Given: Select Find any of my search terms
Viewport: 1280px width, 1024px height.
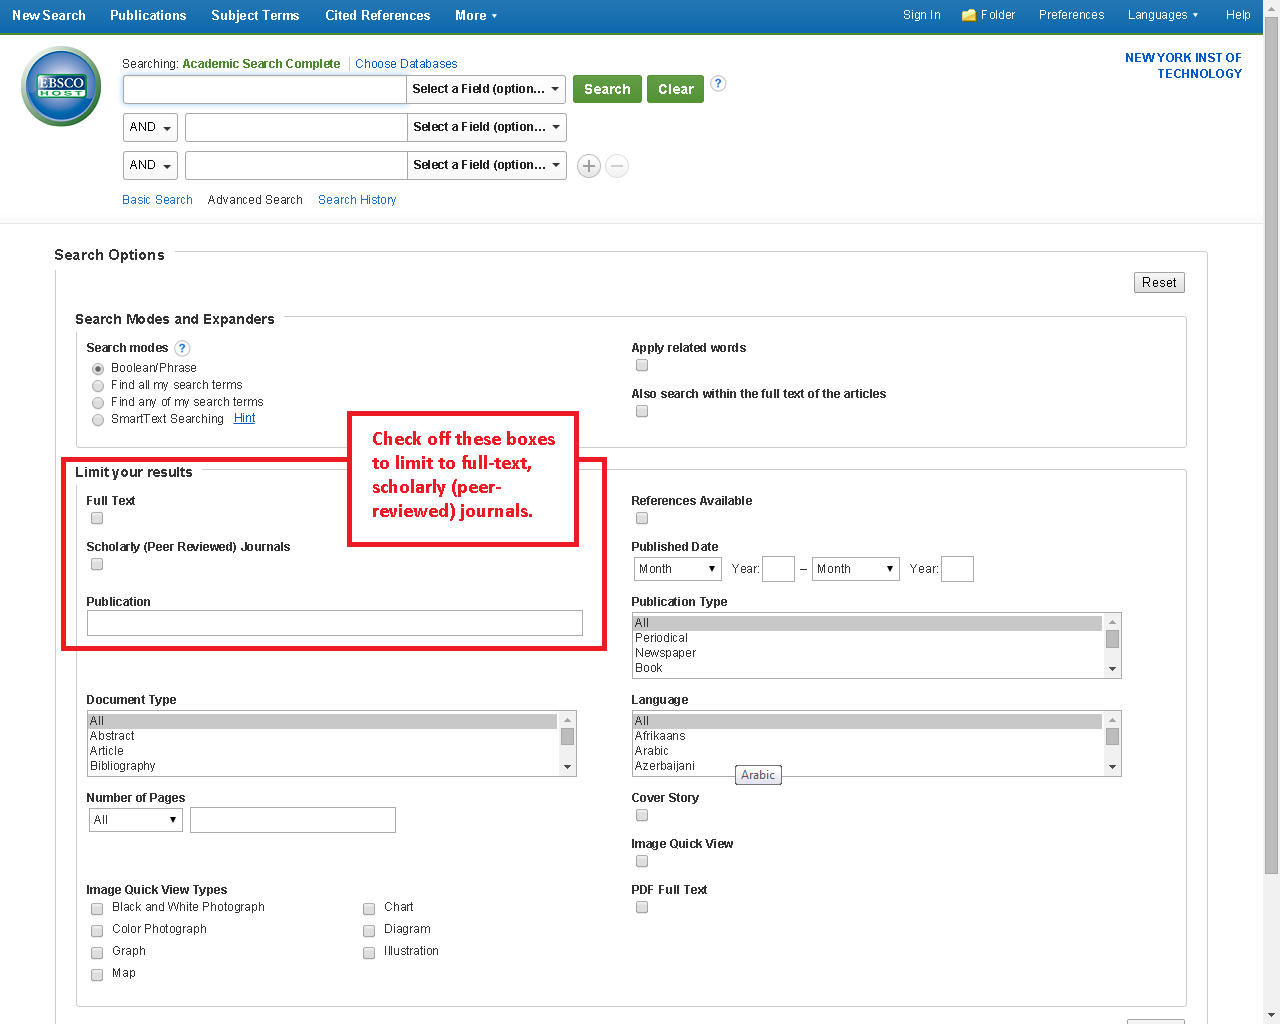Looking at the screenshot, I should 98,403.
